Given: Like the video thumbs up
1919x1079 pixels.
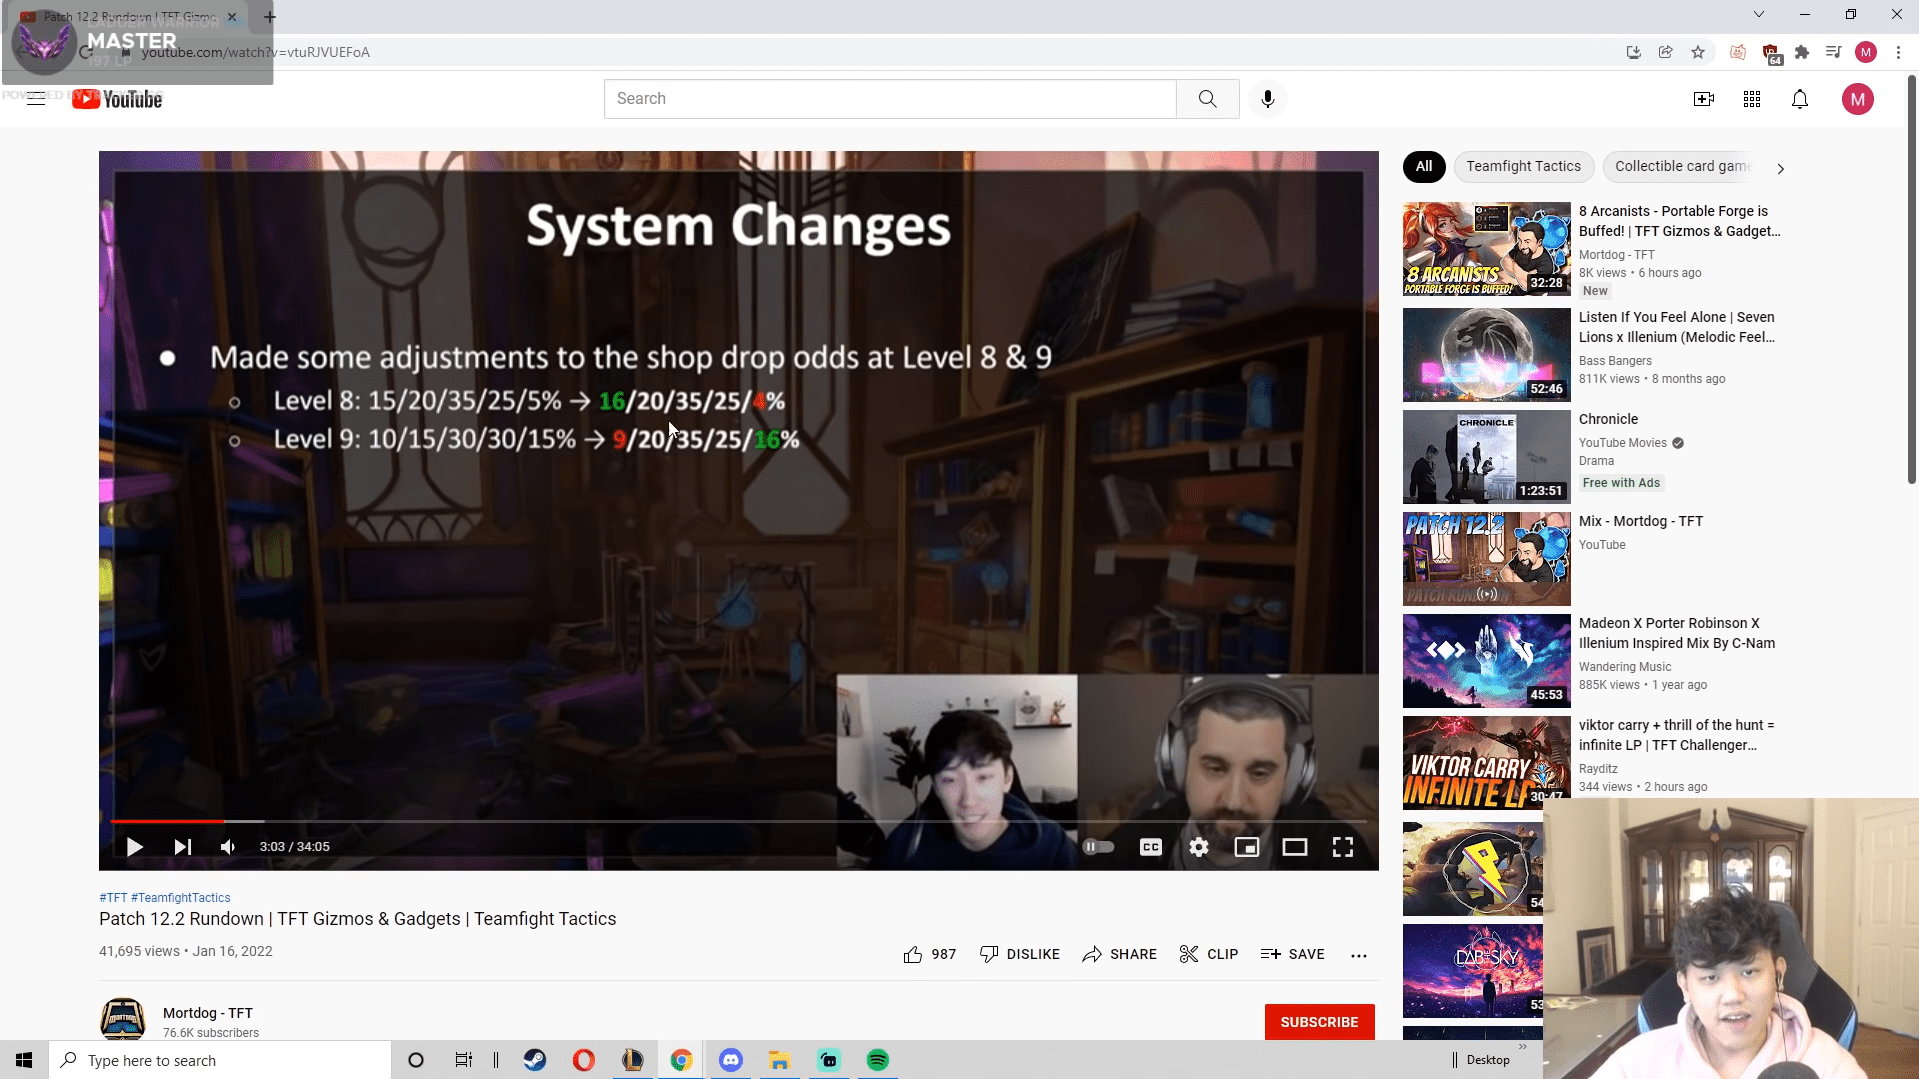Looking at the screenshot, I should 930,955.
